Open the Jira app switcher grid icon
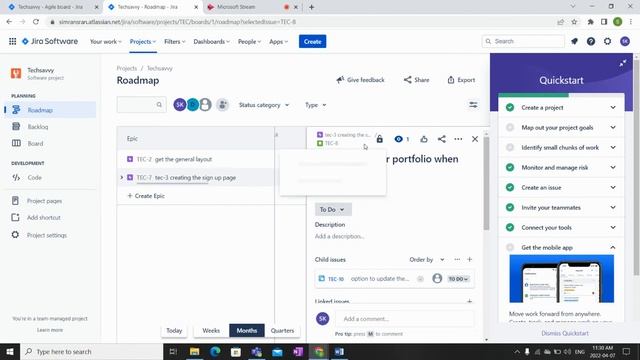 [x=13, y=41]
